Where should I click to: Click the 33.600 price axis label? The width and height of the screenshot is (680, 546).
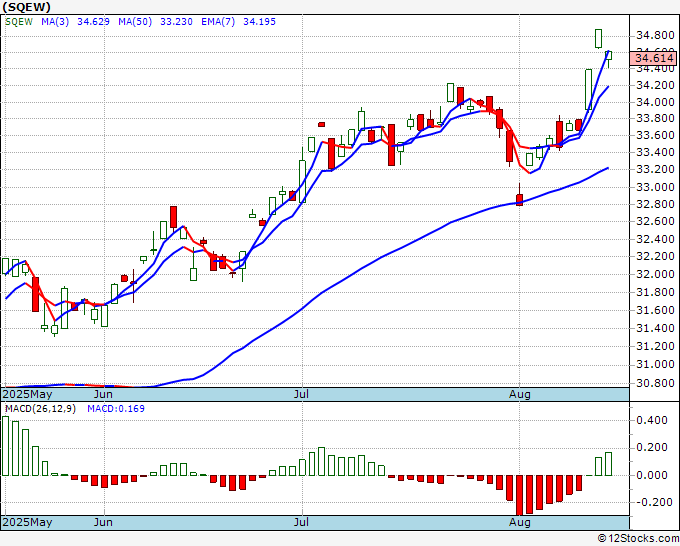pos(655,135)
